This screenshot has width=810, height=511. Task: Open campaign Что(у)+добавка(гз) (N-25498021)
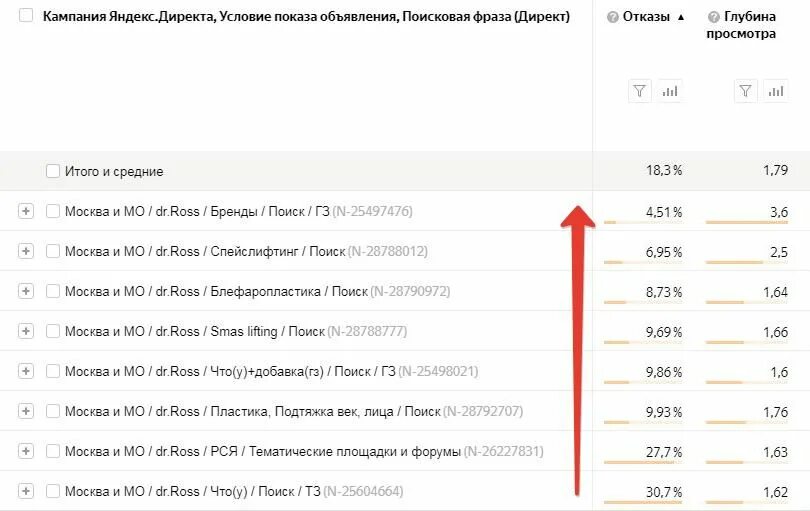272,371
